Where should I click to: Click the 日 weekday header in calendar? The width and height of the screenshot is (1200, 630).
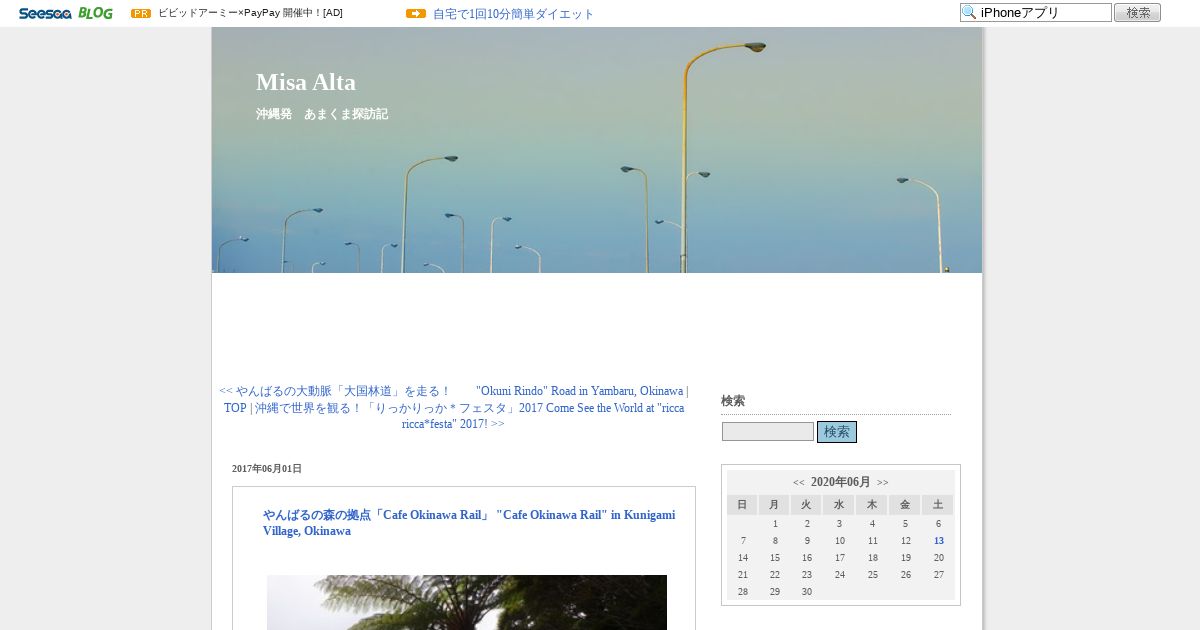tap(742, 505)
